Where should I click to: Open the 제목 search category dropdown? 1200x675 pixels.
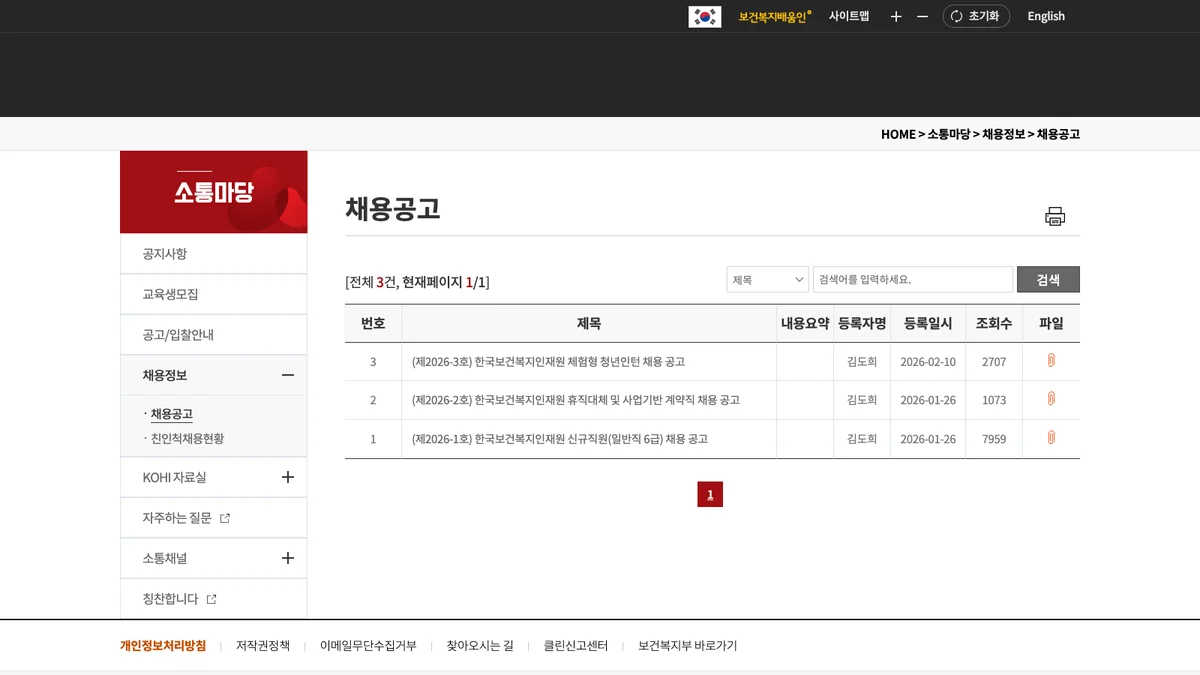click(767, 280)
